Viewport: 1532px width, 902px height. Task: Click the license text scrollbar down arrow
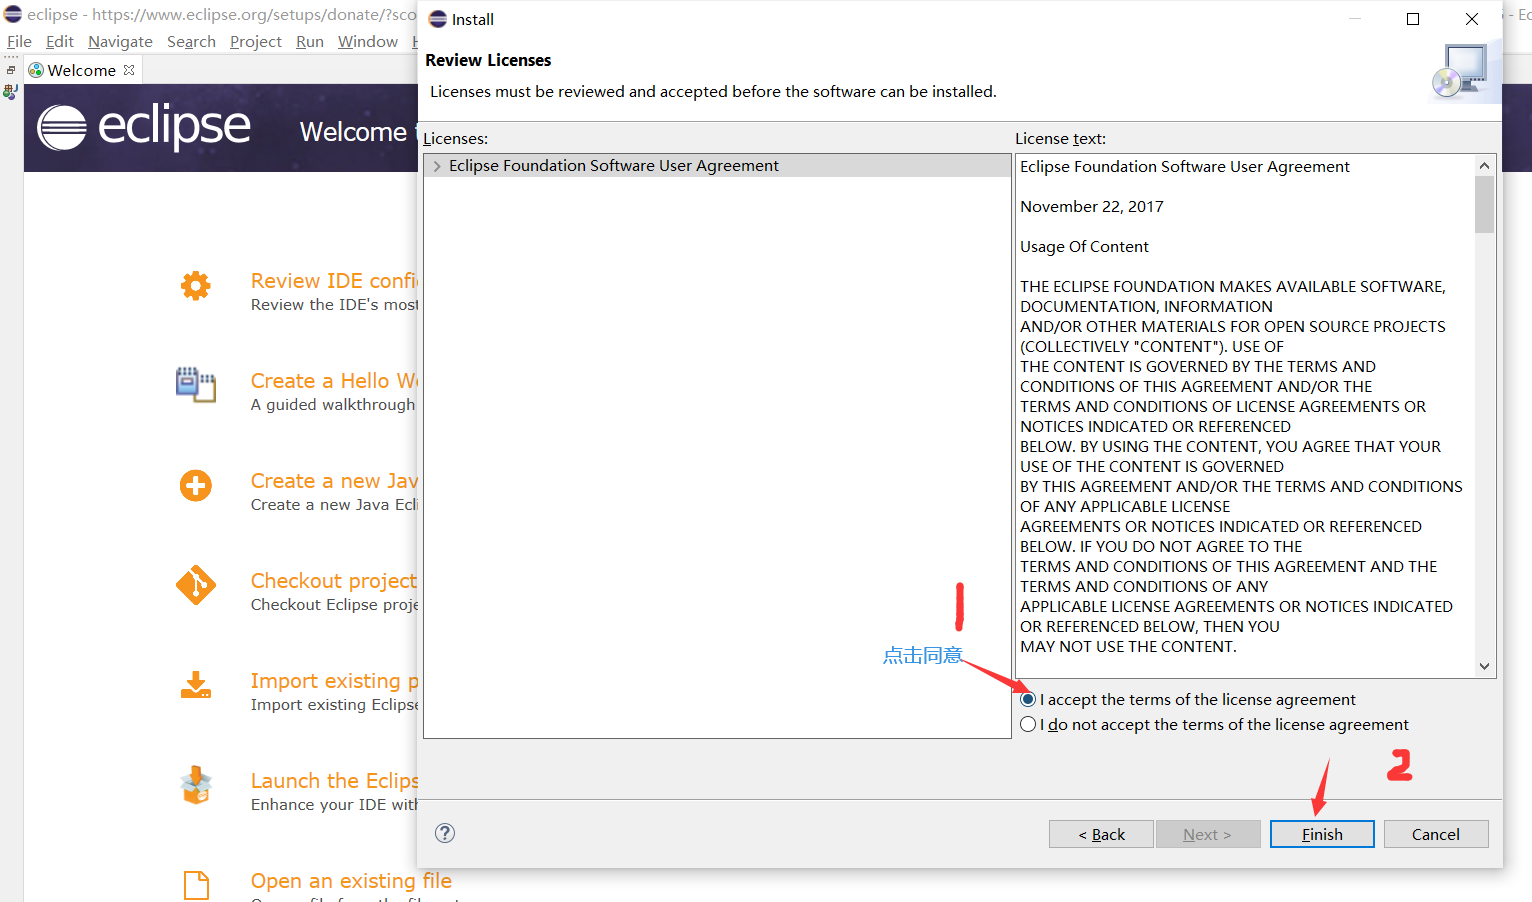tap(1484, 666)
